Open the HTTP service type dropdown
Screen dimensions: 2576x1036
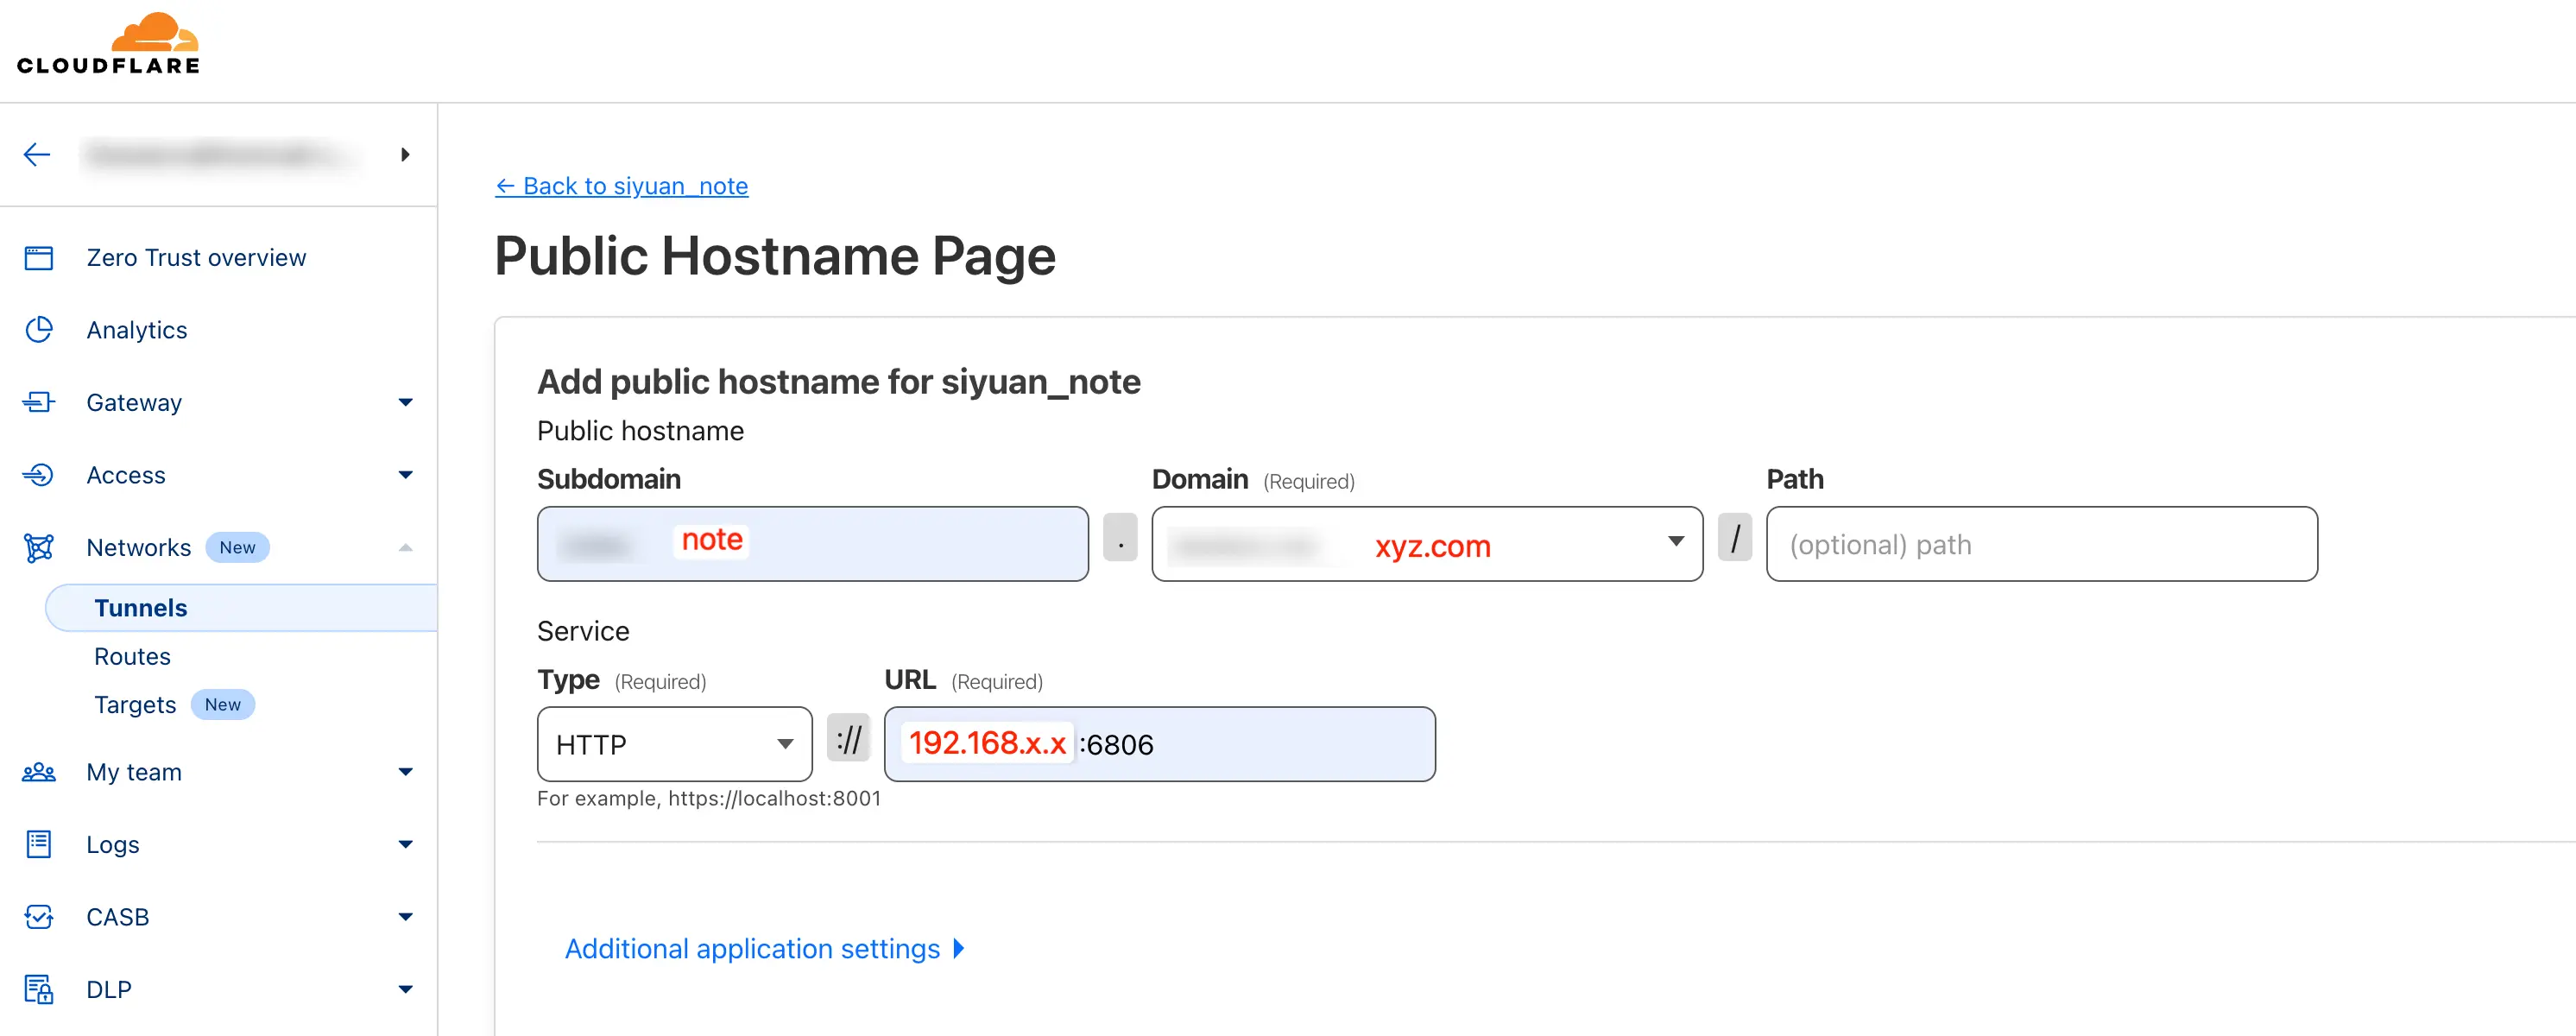[x=674, y=744]
